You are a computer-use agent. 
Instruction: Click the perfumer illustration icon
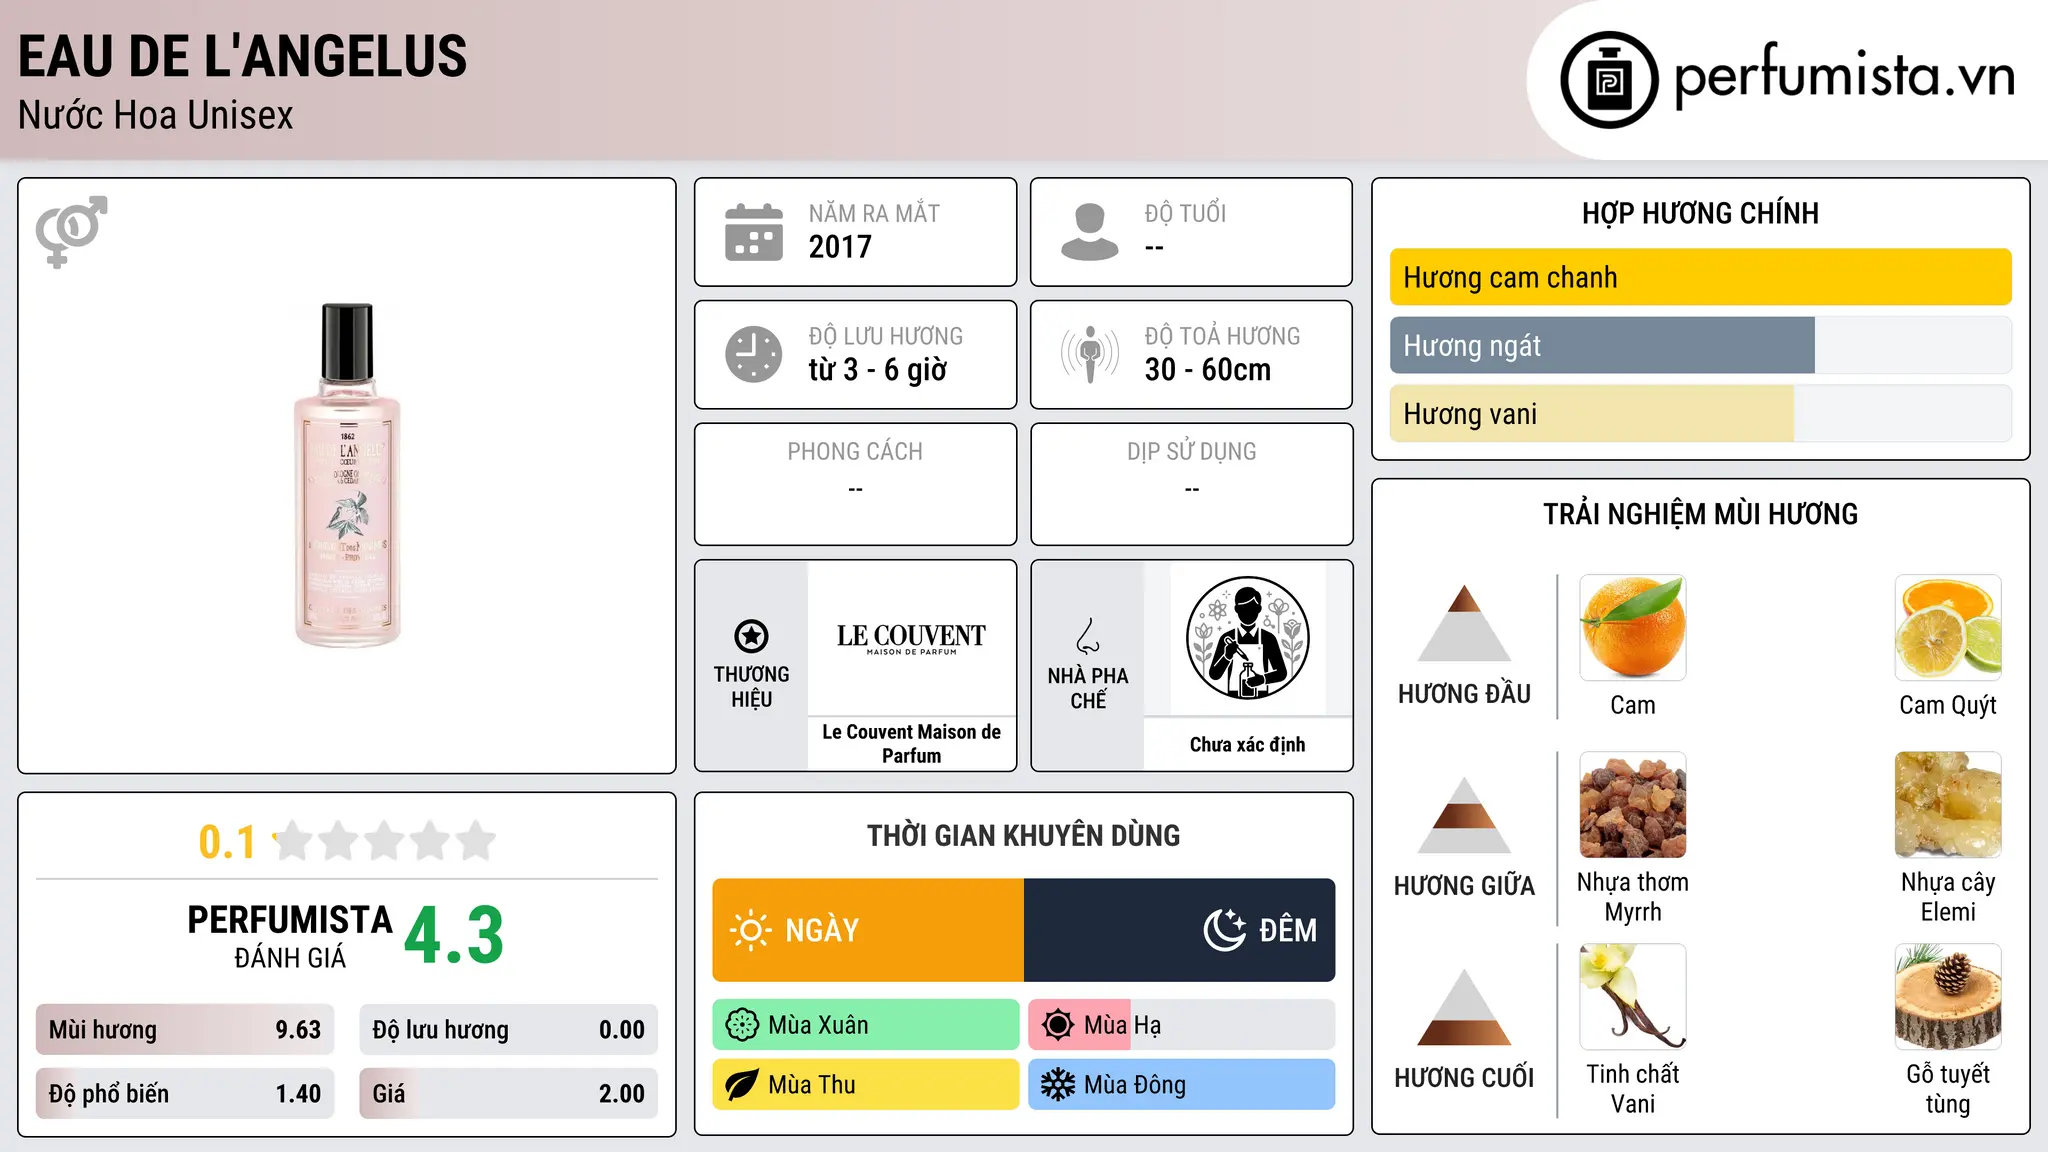1247,638
